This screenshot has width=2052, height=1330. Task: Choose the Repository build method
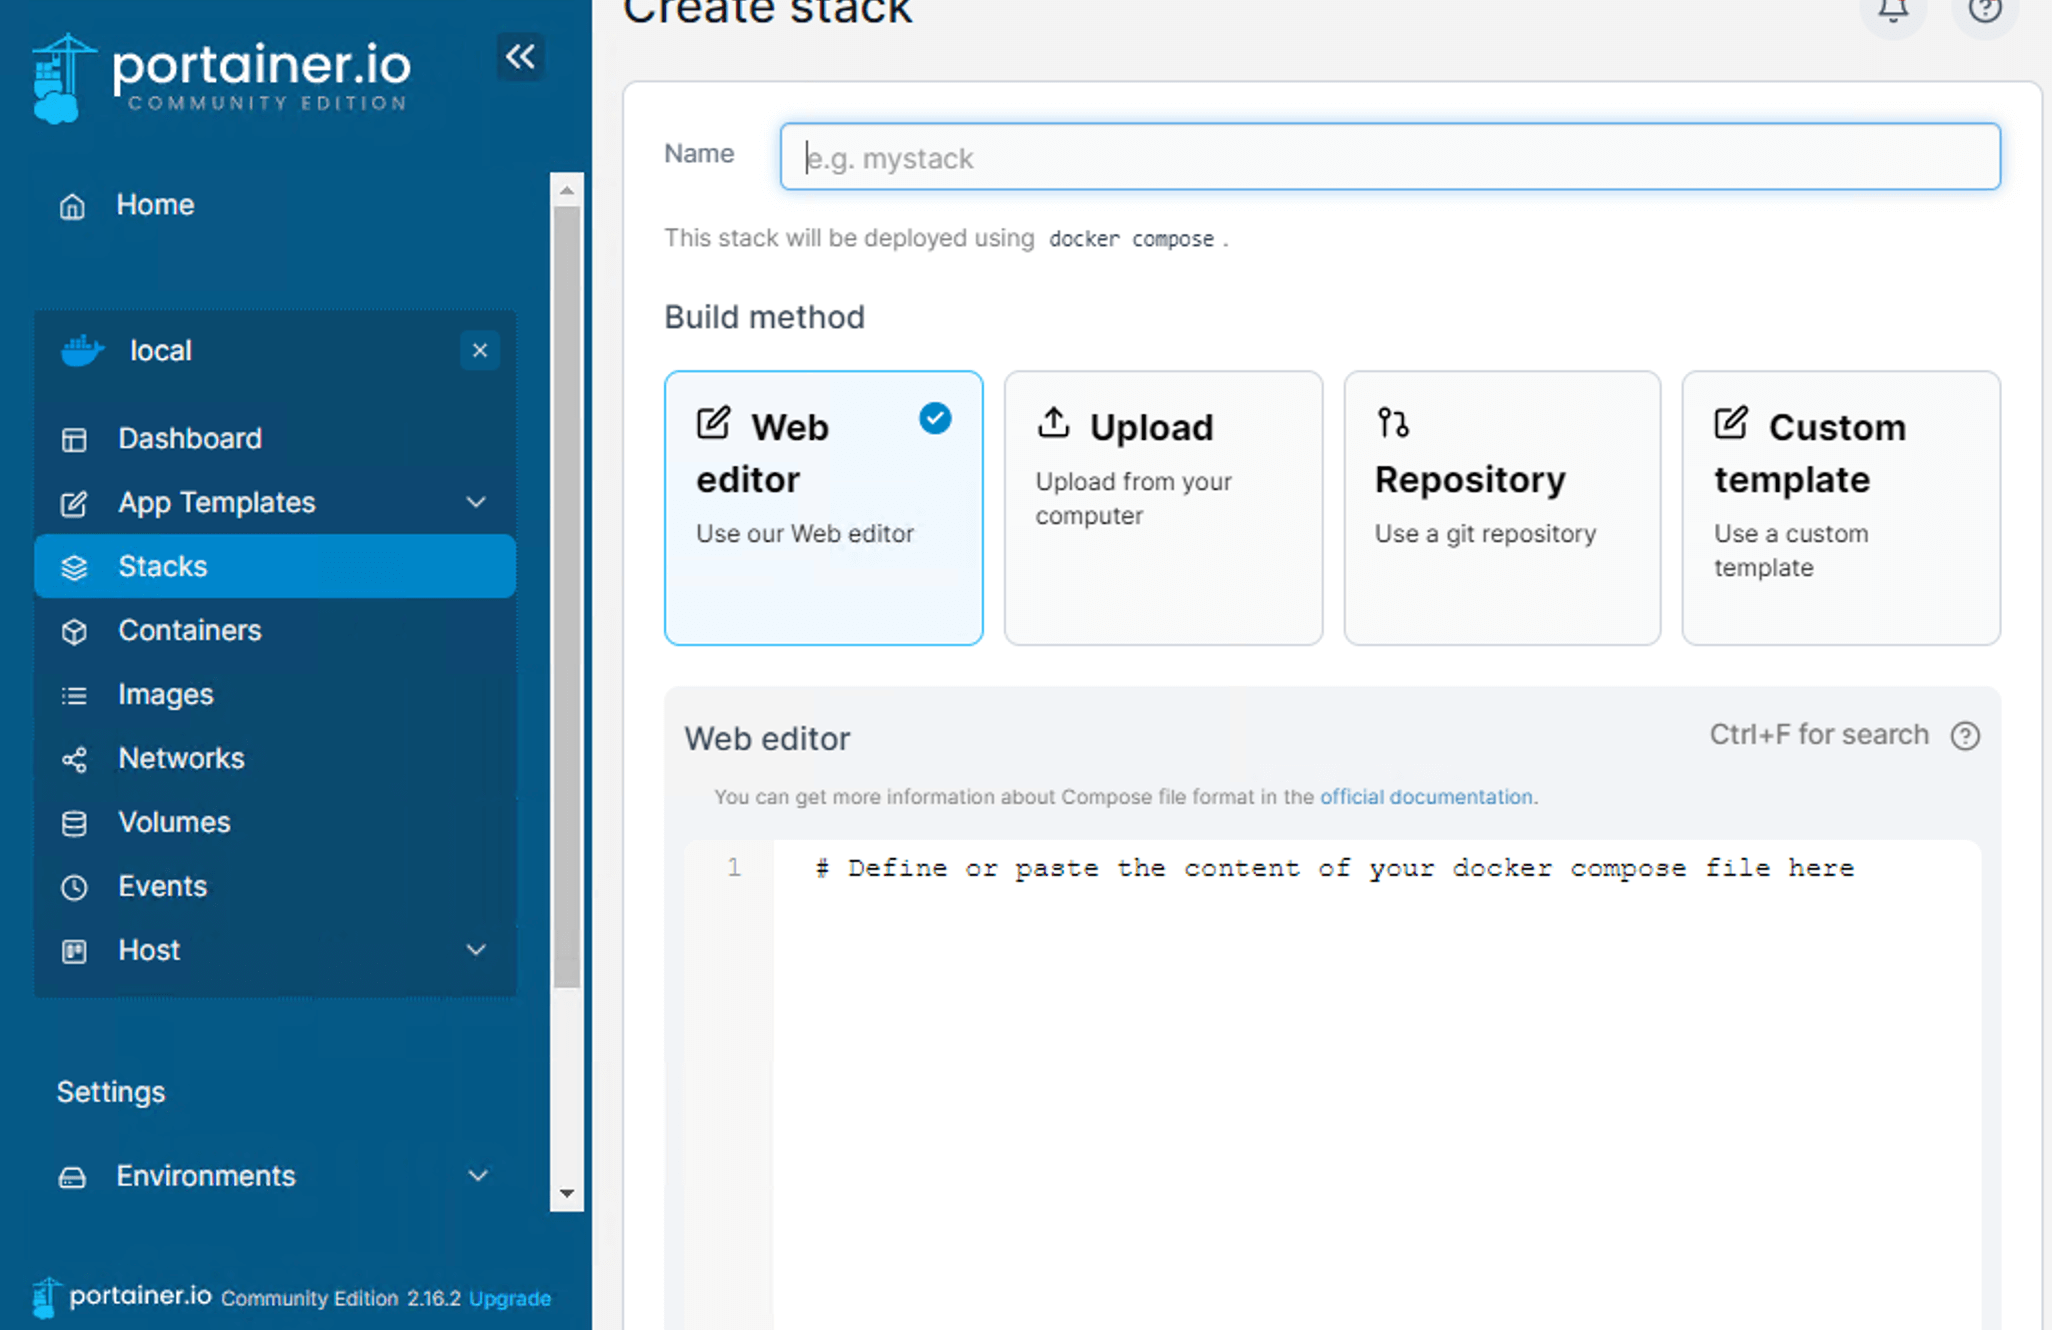click(x=1501, y=508)
